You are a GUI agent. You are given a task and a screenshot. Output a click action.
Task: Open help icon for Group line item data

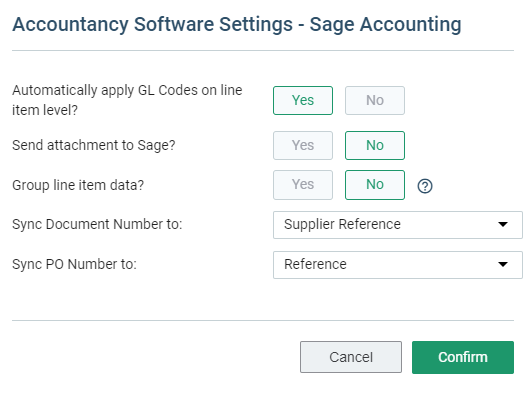point(425,186)
